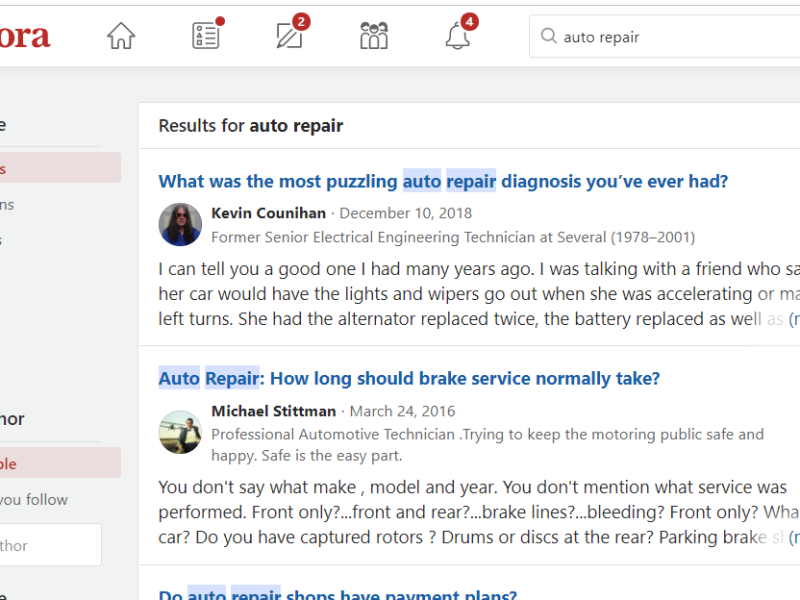
Task: Open the puzzling auto repair diagnosis question
Action: pyautogui.click(x=443, y=181)
